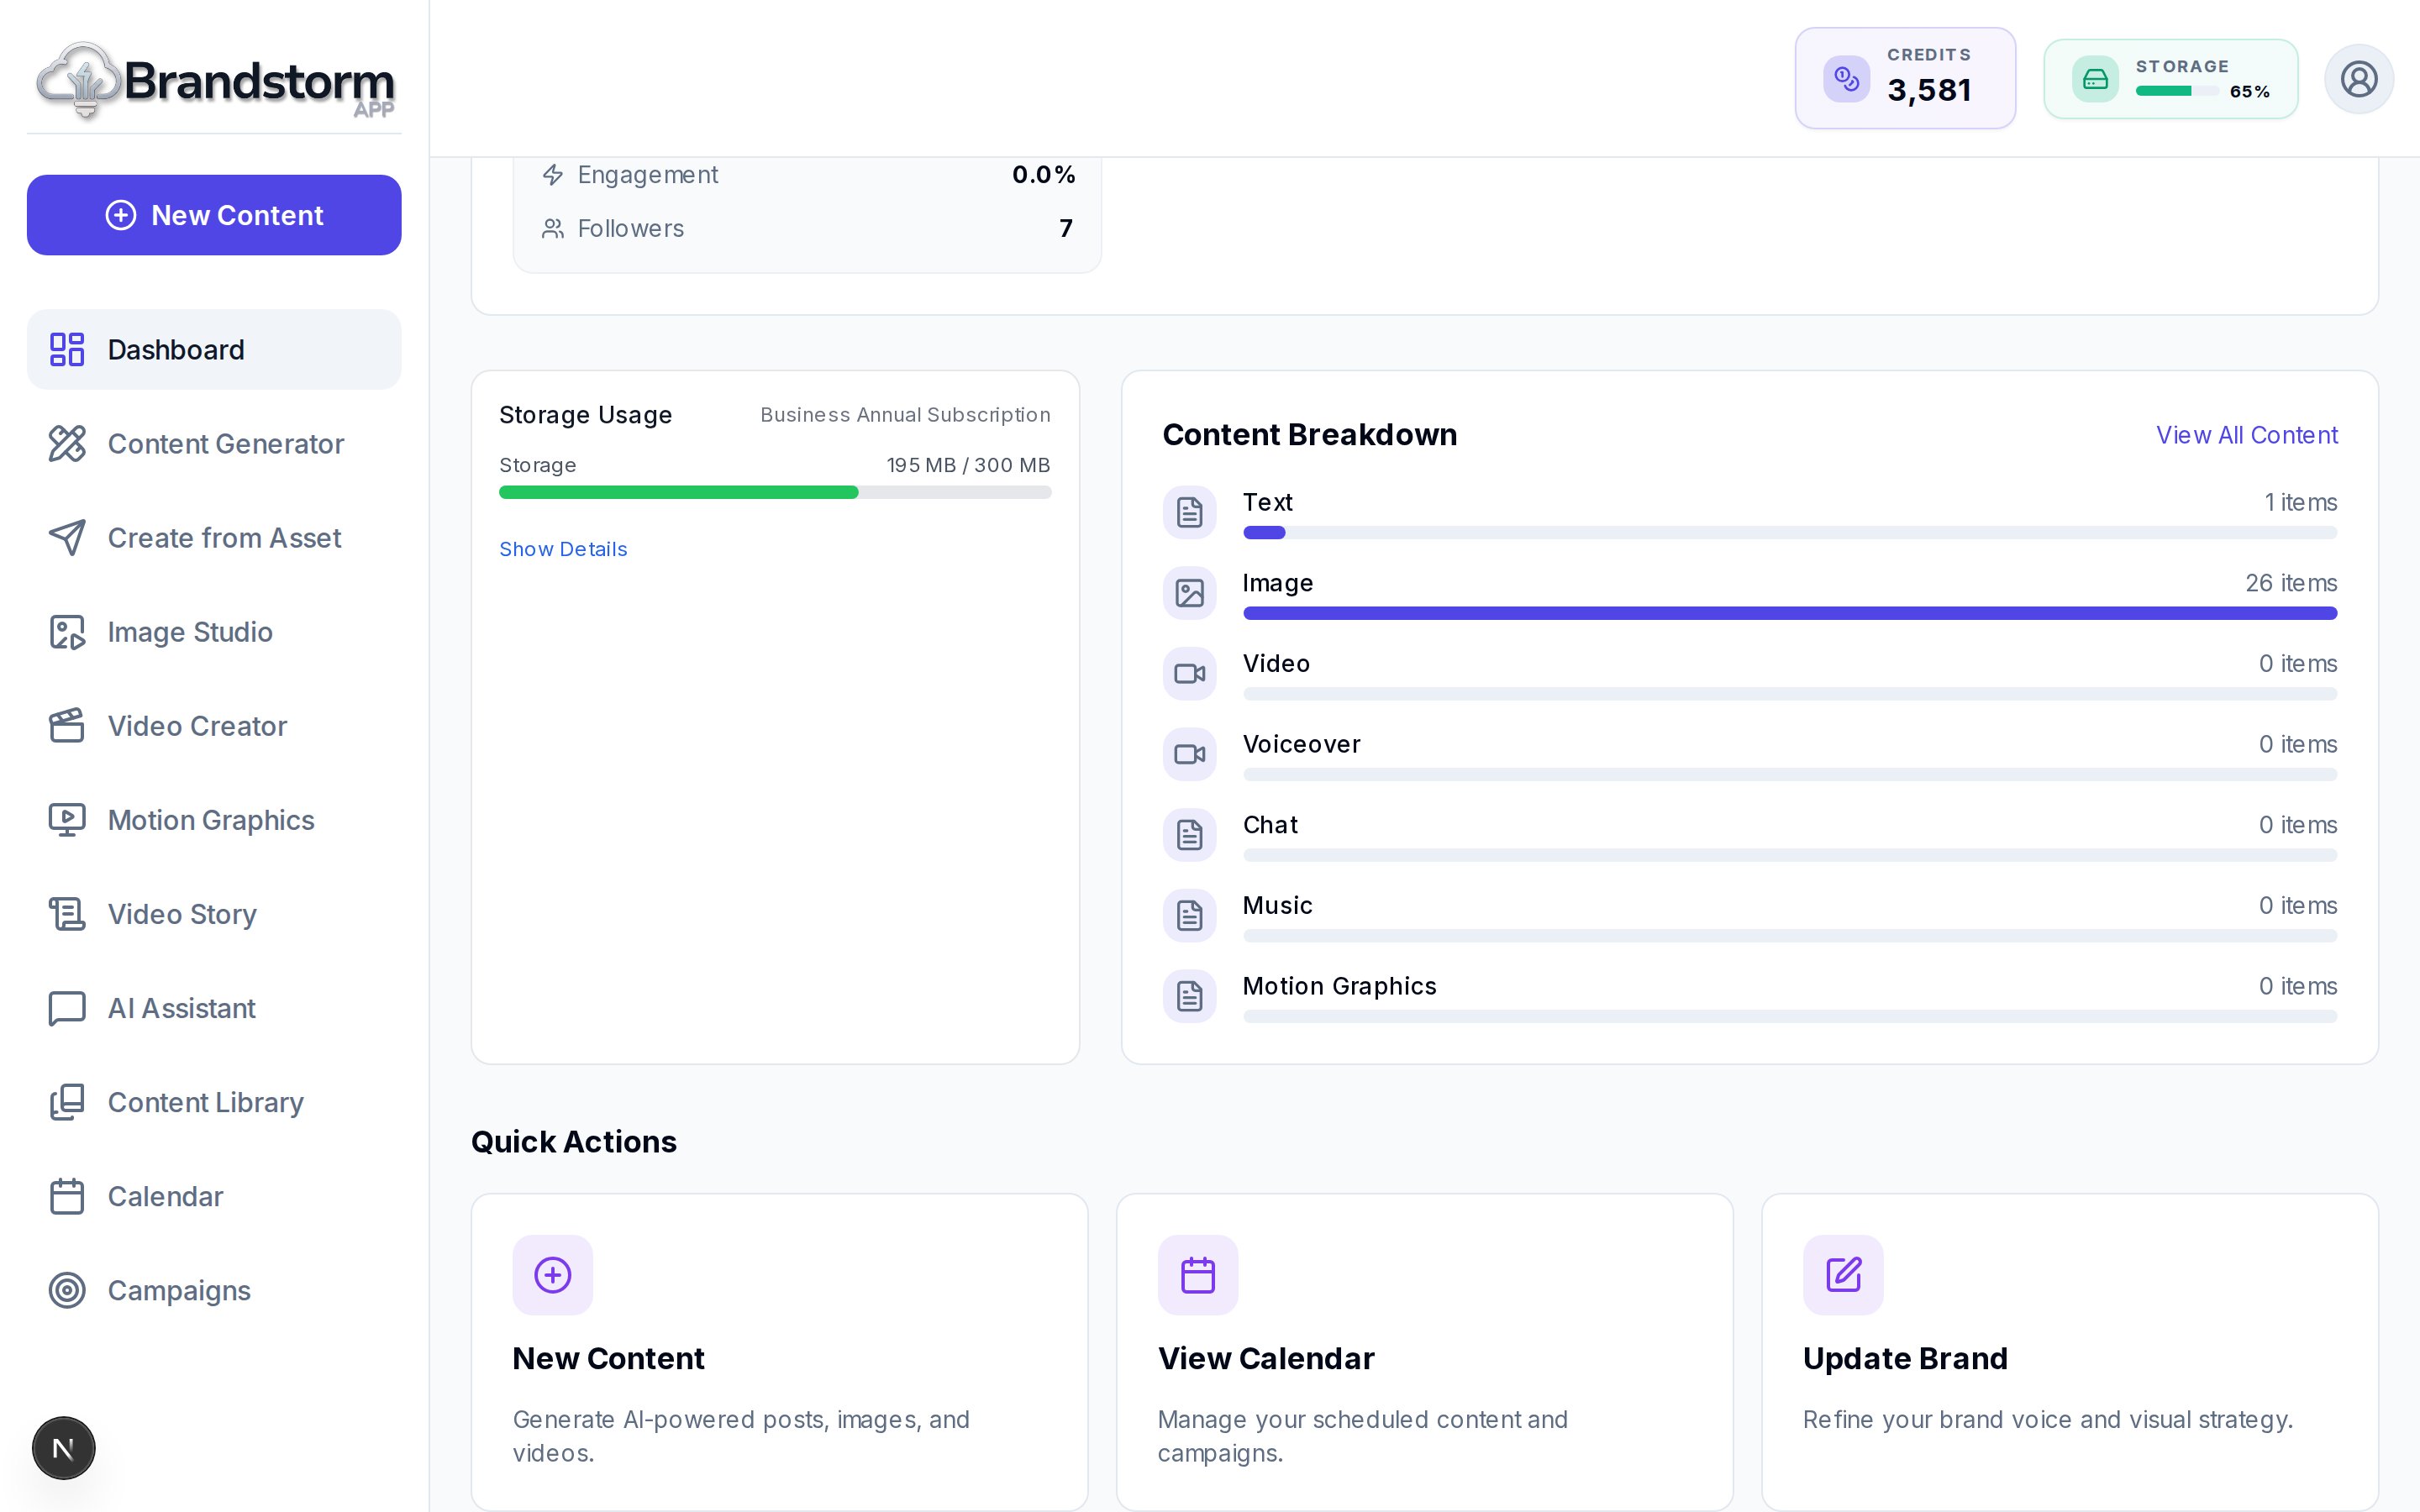
Task: Click the Content Library stacked pages icon
Action: [x=67, y=1102]
